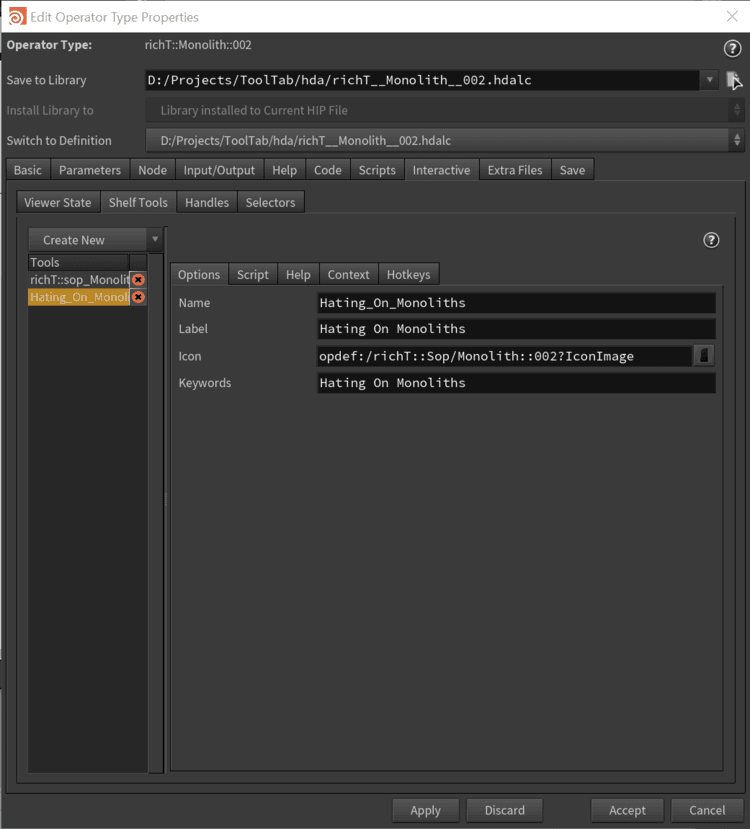This screenshot has height=829, width=750.
Task: Switch to the Parameters tab
Action: [x=90, y=170]
